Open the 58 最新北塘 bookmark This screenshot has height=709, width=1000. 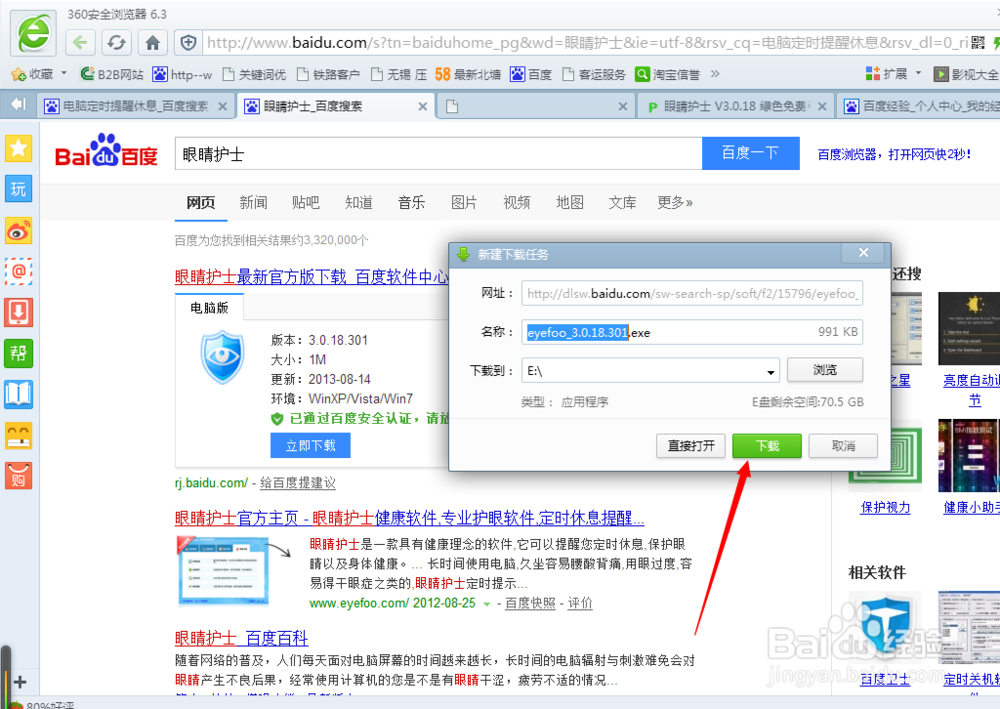pos(468,75)
